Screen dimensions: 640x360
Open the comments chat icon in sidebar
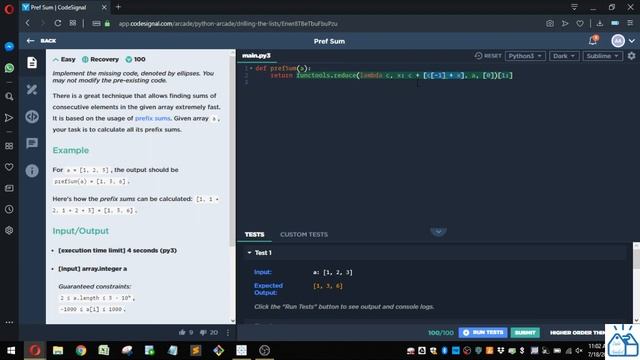coord(32,143)
